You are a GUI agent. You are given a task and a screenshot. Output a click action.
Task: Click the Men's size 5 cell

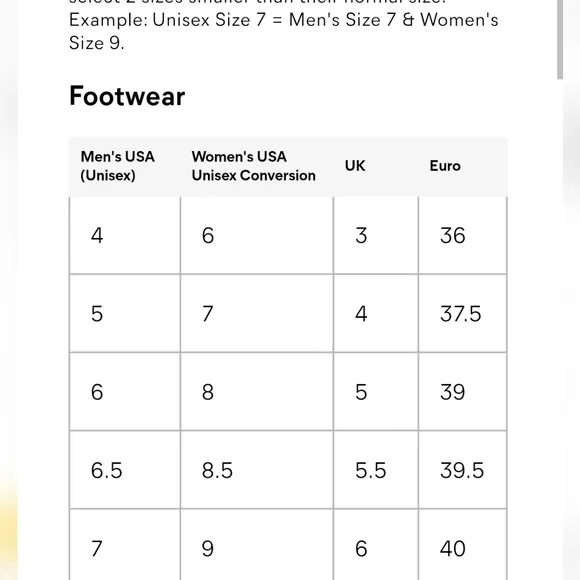(x=125, y=314)
